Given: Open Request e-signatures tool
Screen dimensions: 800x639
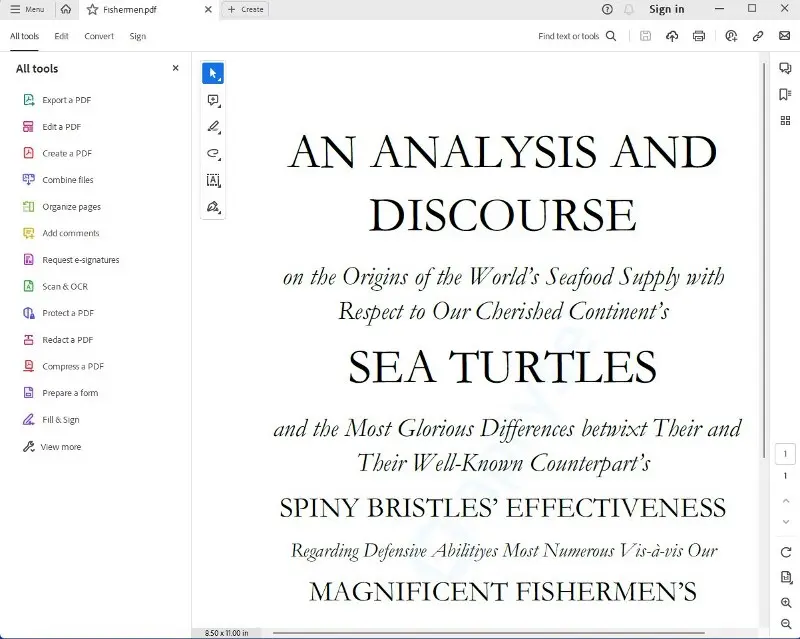Looking at the screenshot, I should coord(71,260).
